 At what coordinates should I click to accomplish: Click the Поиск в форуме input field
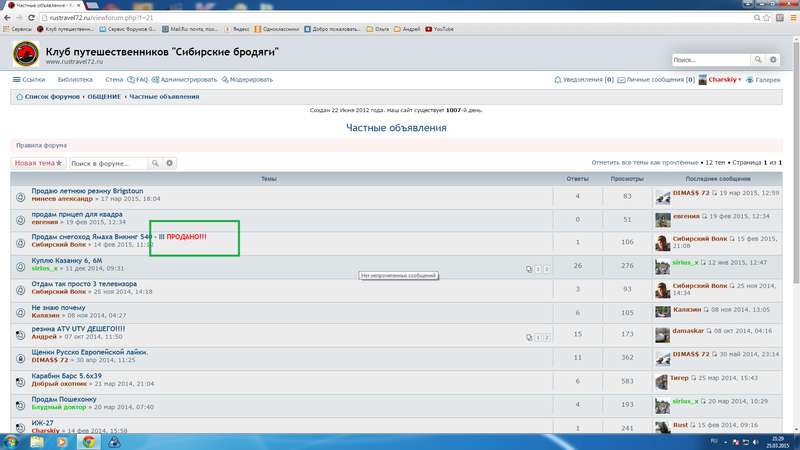(x=108, y=163)
